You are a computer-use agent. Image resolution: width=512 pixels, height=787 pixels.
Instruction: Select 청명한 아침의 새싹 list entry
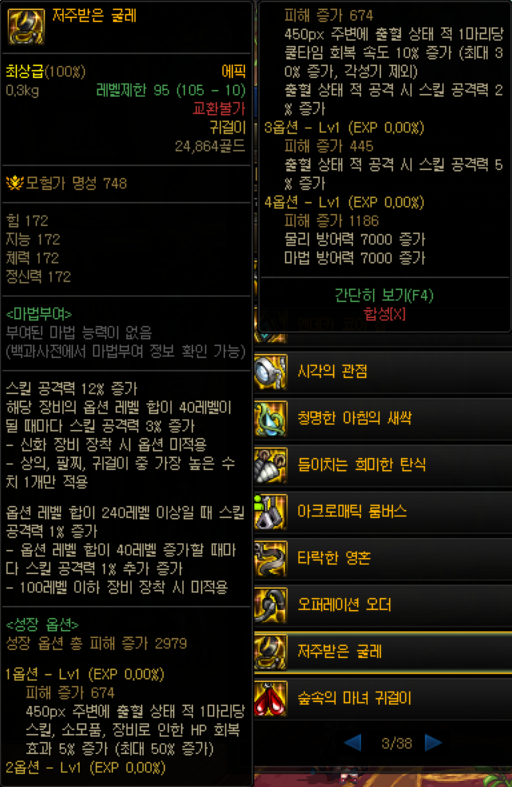coord(383,419)
